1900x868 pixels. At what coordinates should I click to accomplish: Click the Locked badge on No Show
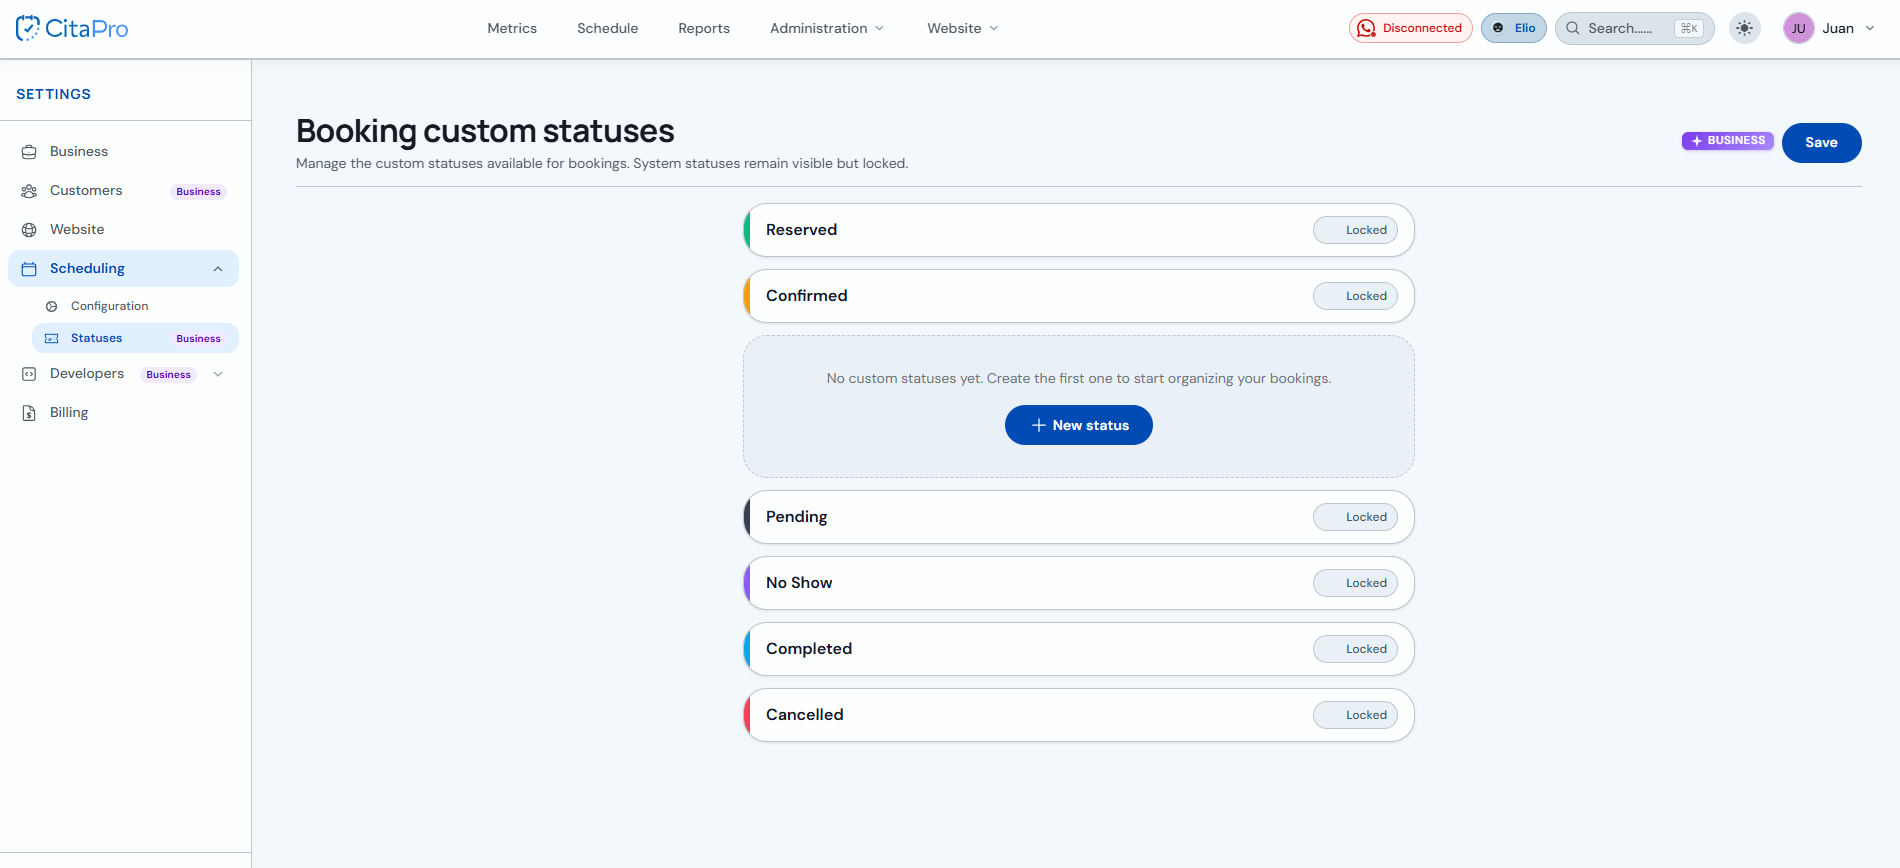point(1355,583)
